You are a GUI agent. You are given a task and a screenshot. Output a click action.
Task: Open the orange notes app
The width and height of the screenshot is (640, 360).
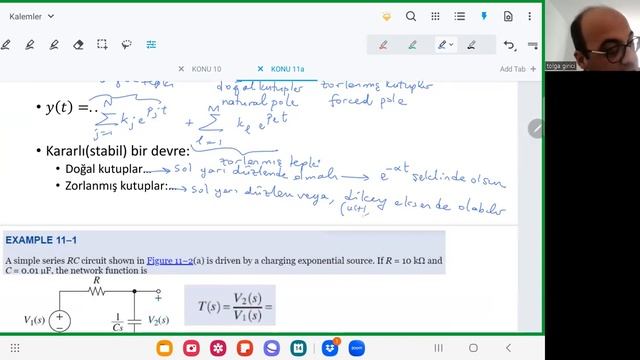click(245, 348)
